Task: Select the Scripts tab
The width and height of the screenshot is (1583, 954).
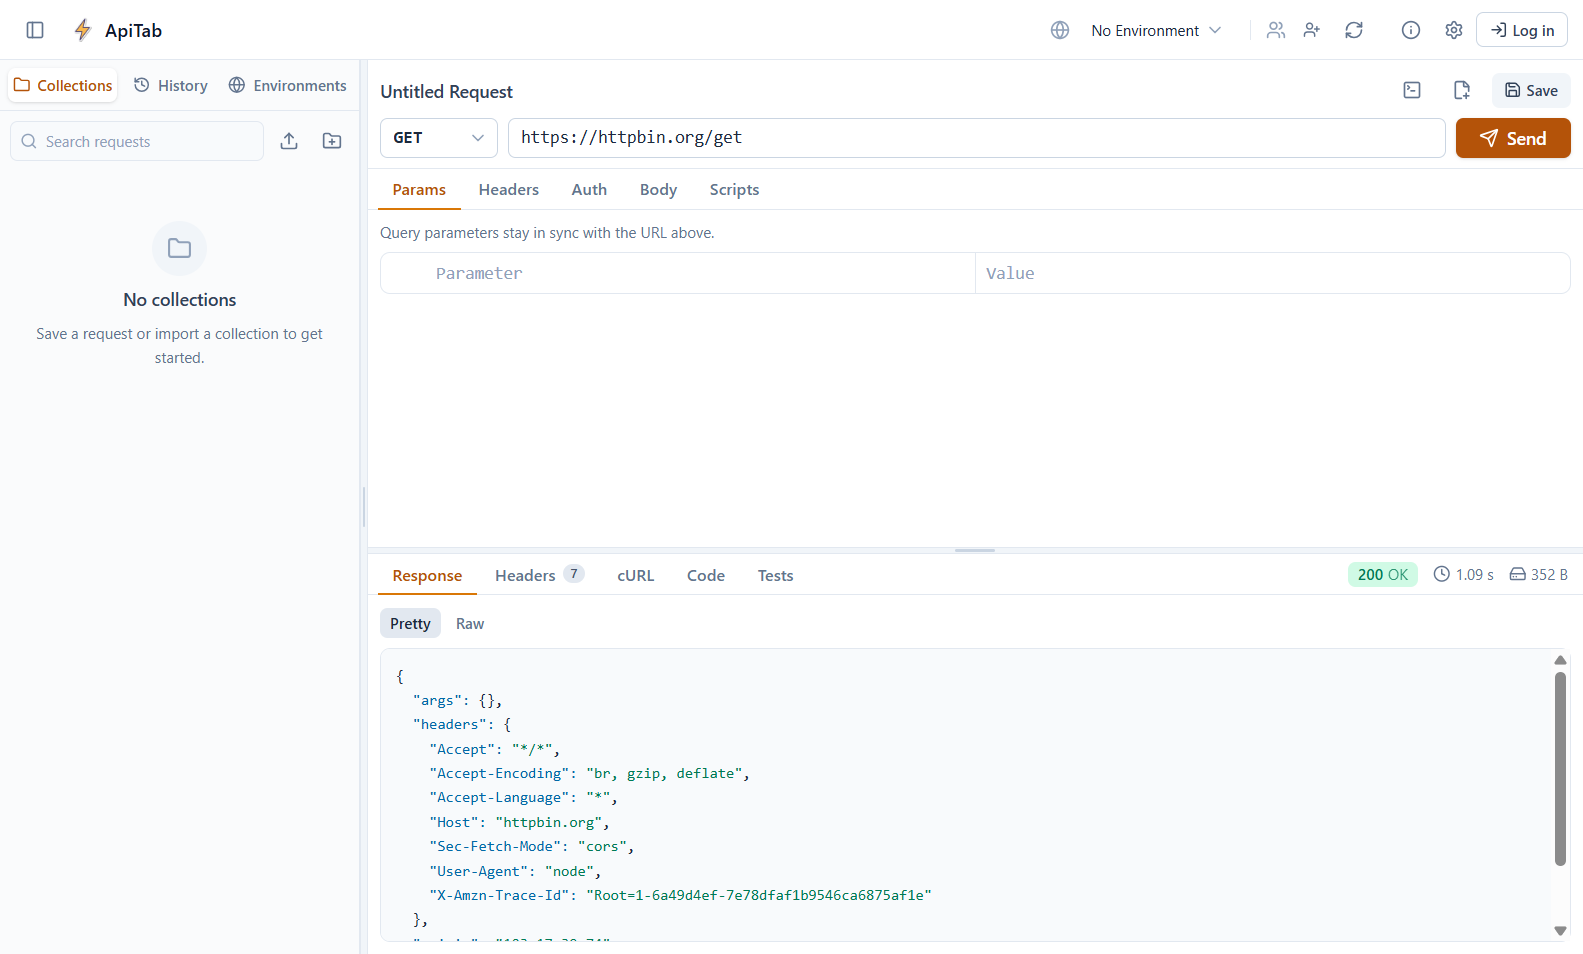Action: [x=734, y=189]
